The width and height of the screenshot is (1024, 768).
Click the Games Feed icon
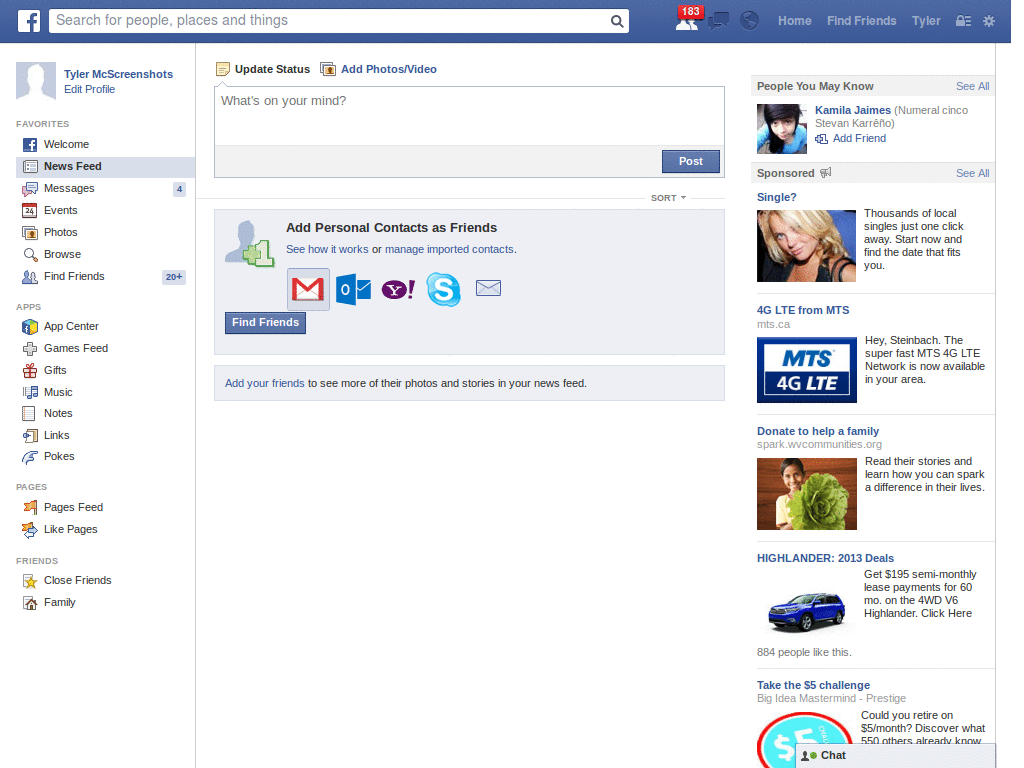pos(30,349)
